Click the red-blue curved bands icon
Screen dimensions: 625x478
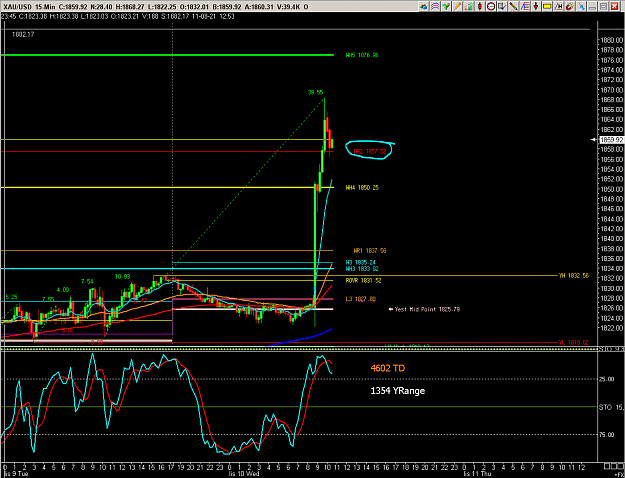point(435,6)
